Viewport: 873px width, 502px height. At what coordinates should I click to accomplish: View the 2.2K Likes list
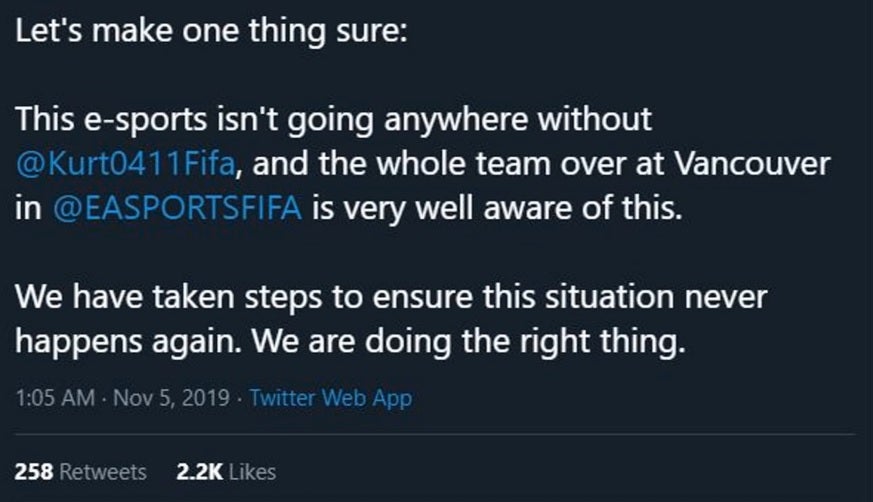click(x=225, y=471)
